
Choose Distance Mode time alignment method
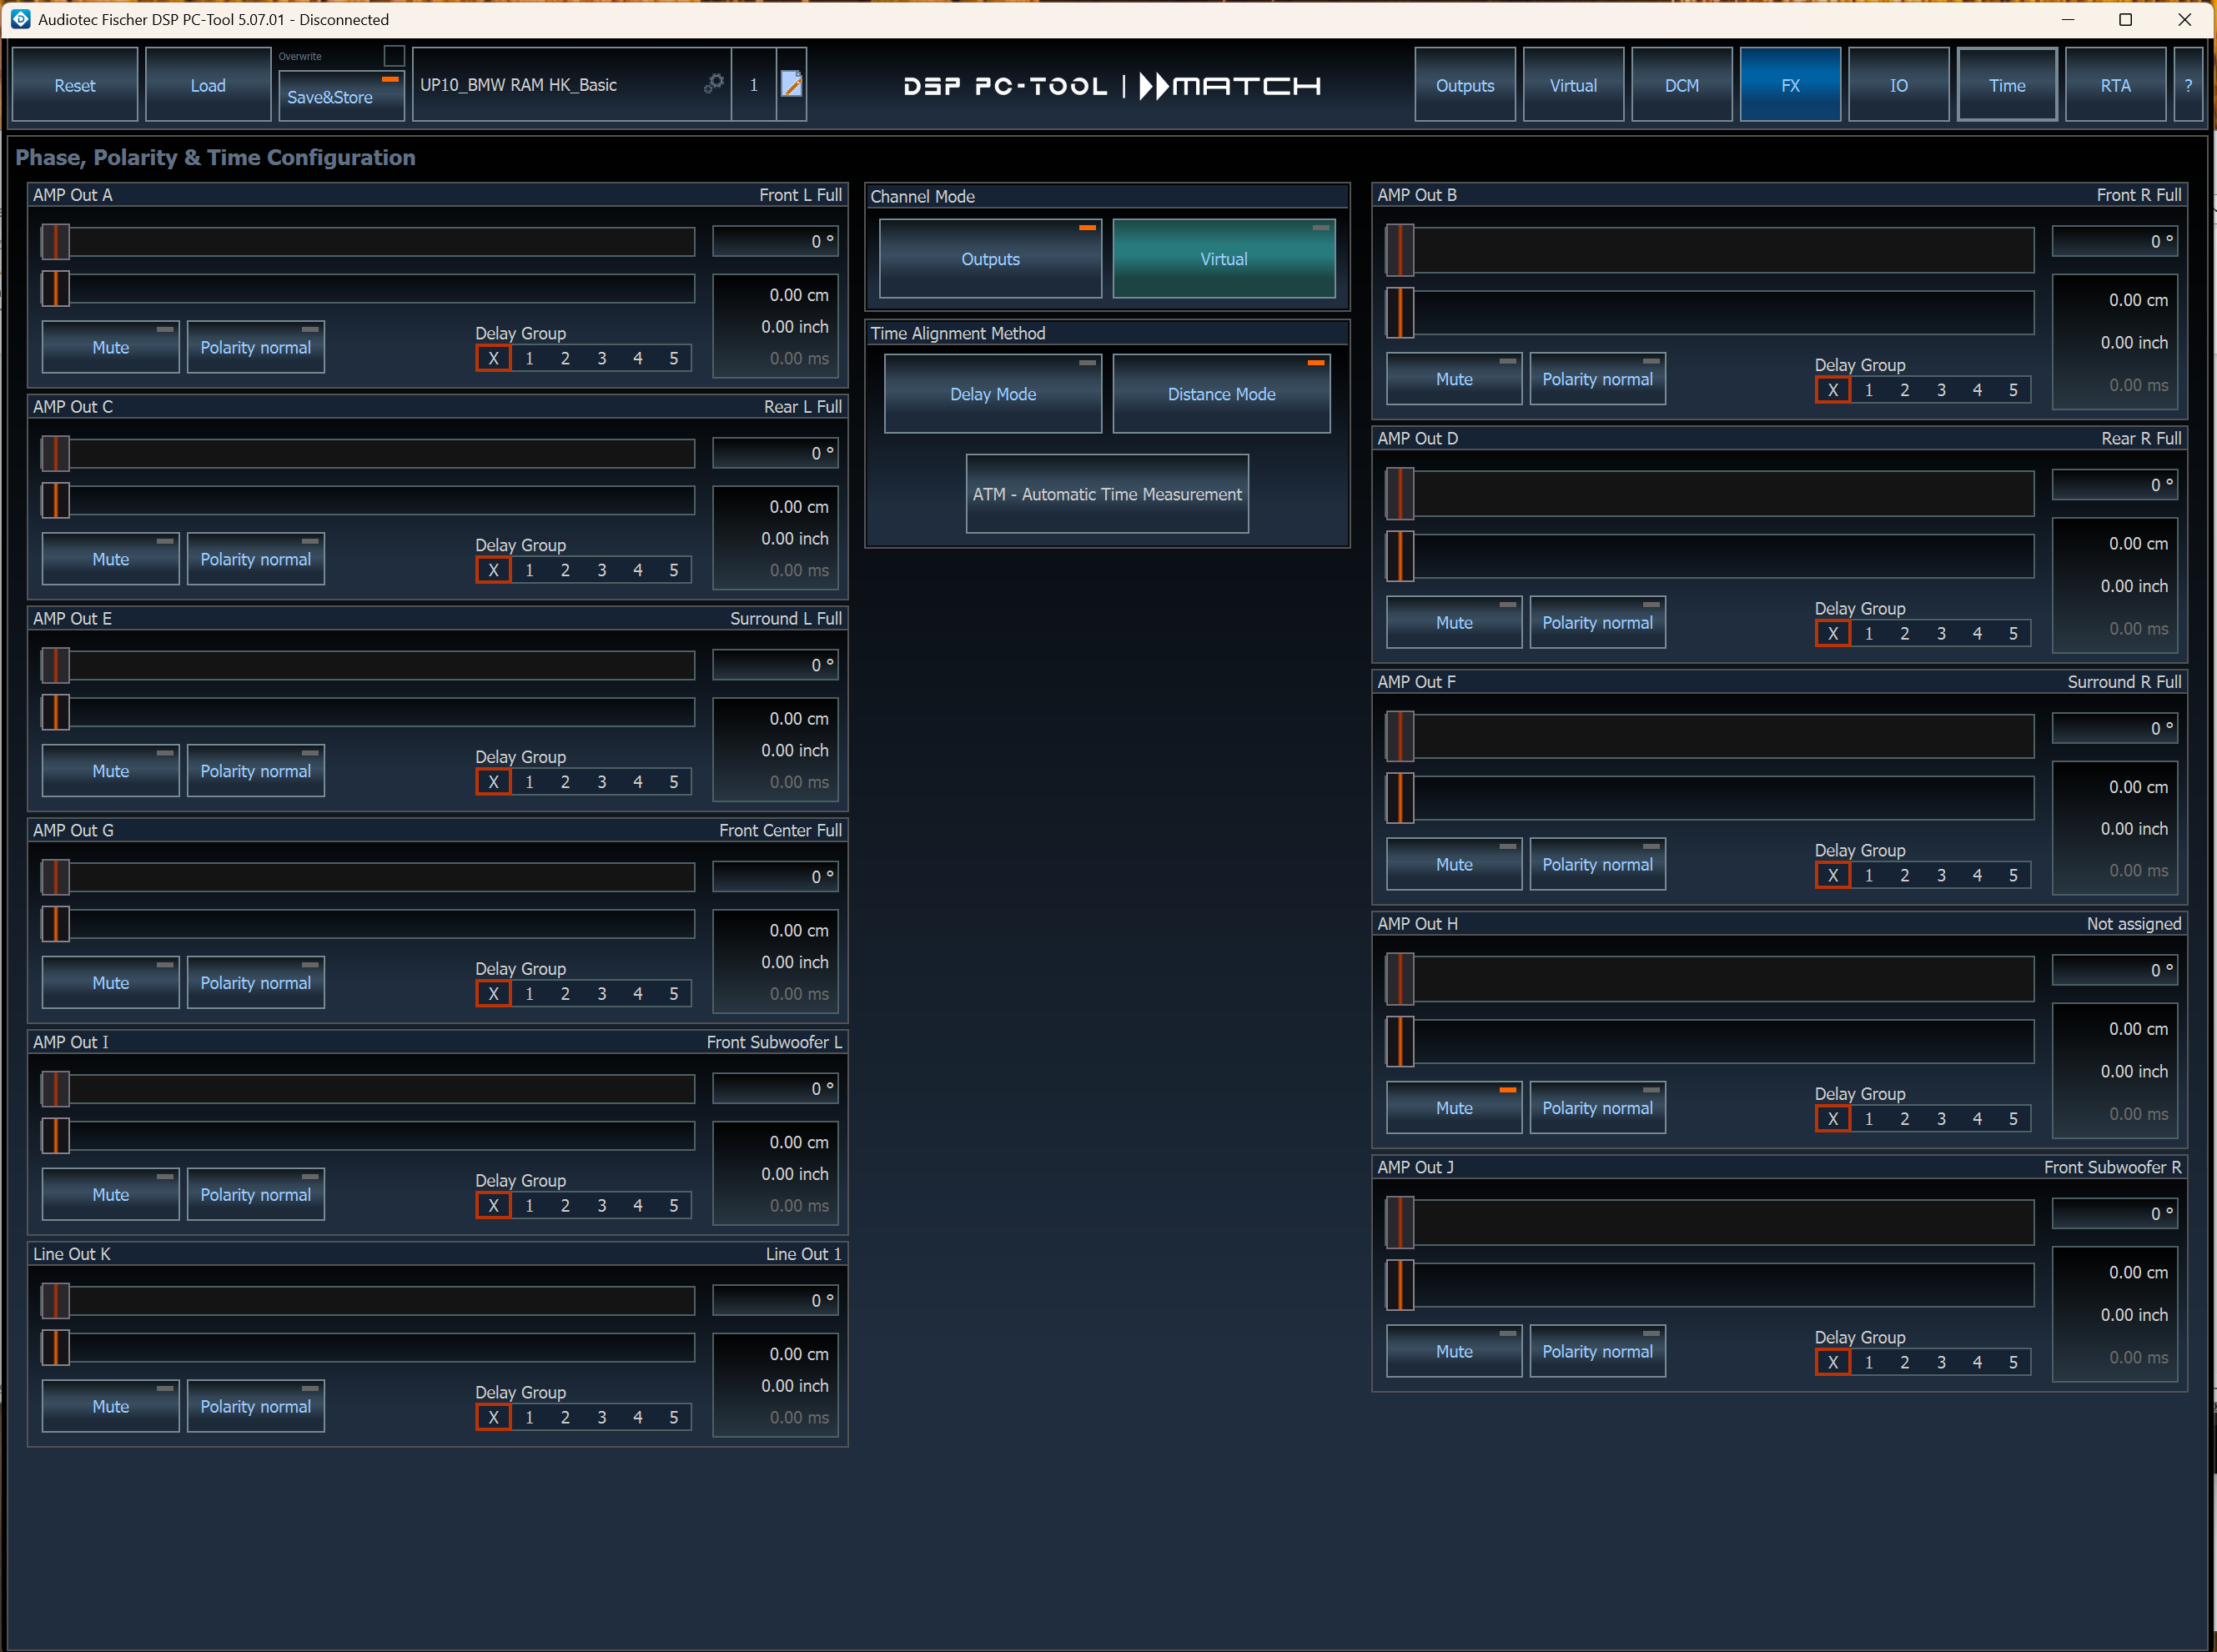coord(1221,393)
